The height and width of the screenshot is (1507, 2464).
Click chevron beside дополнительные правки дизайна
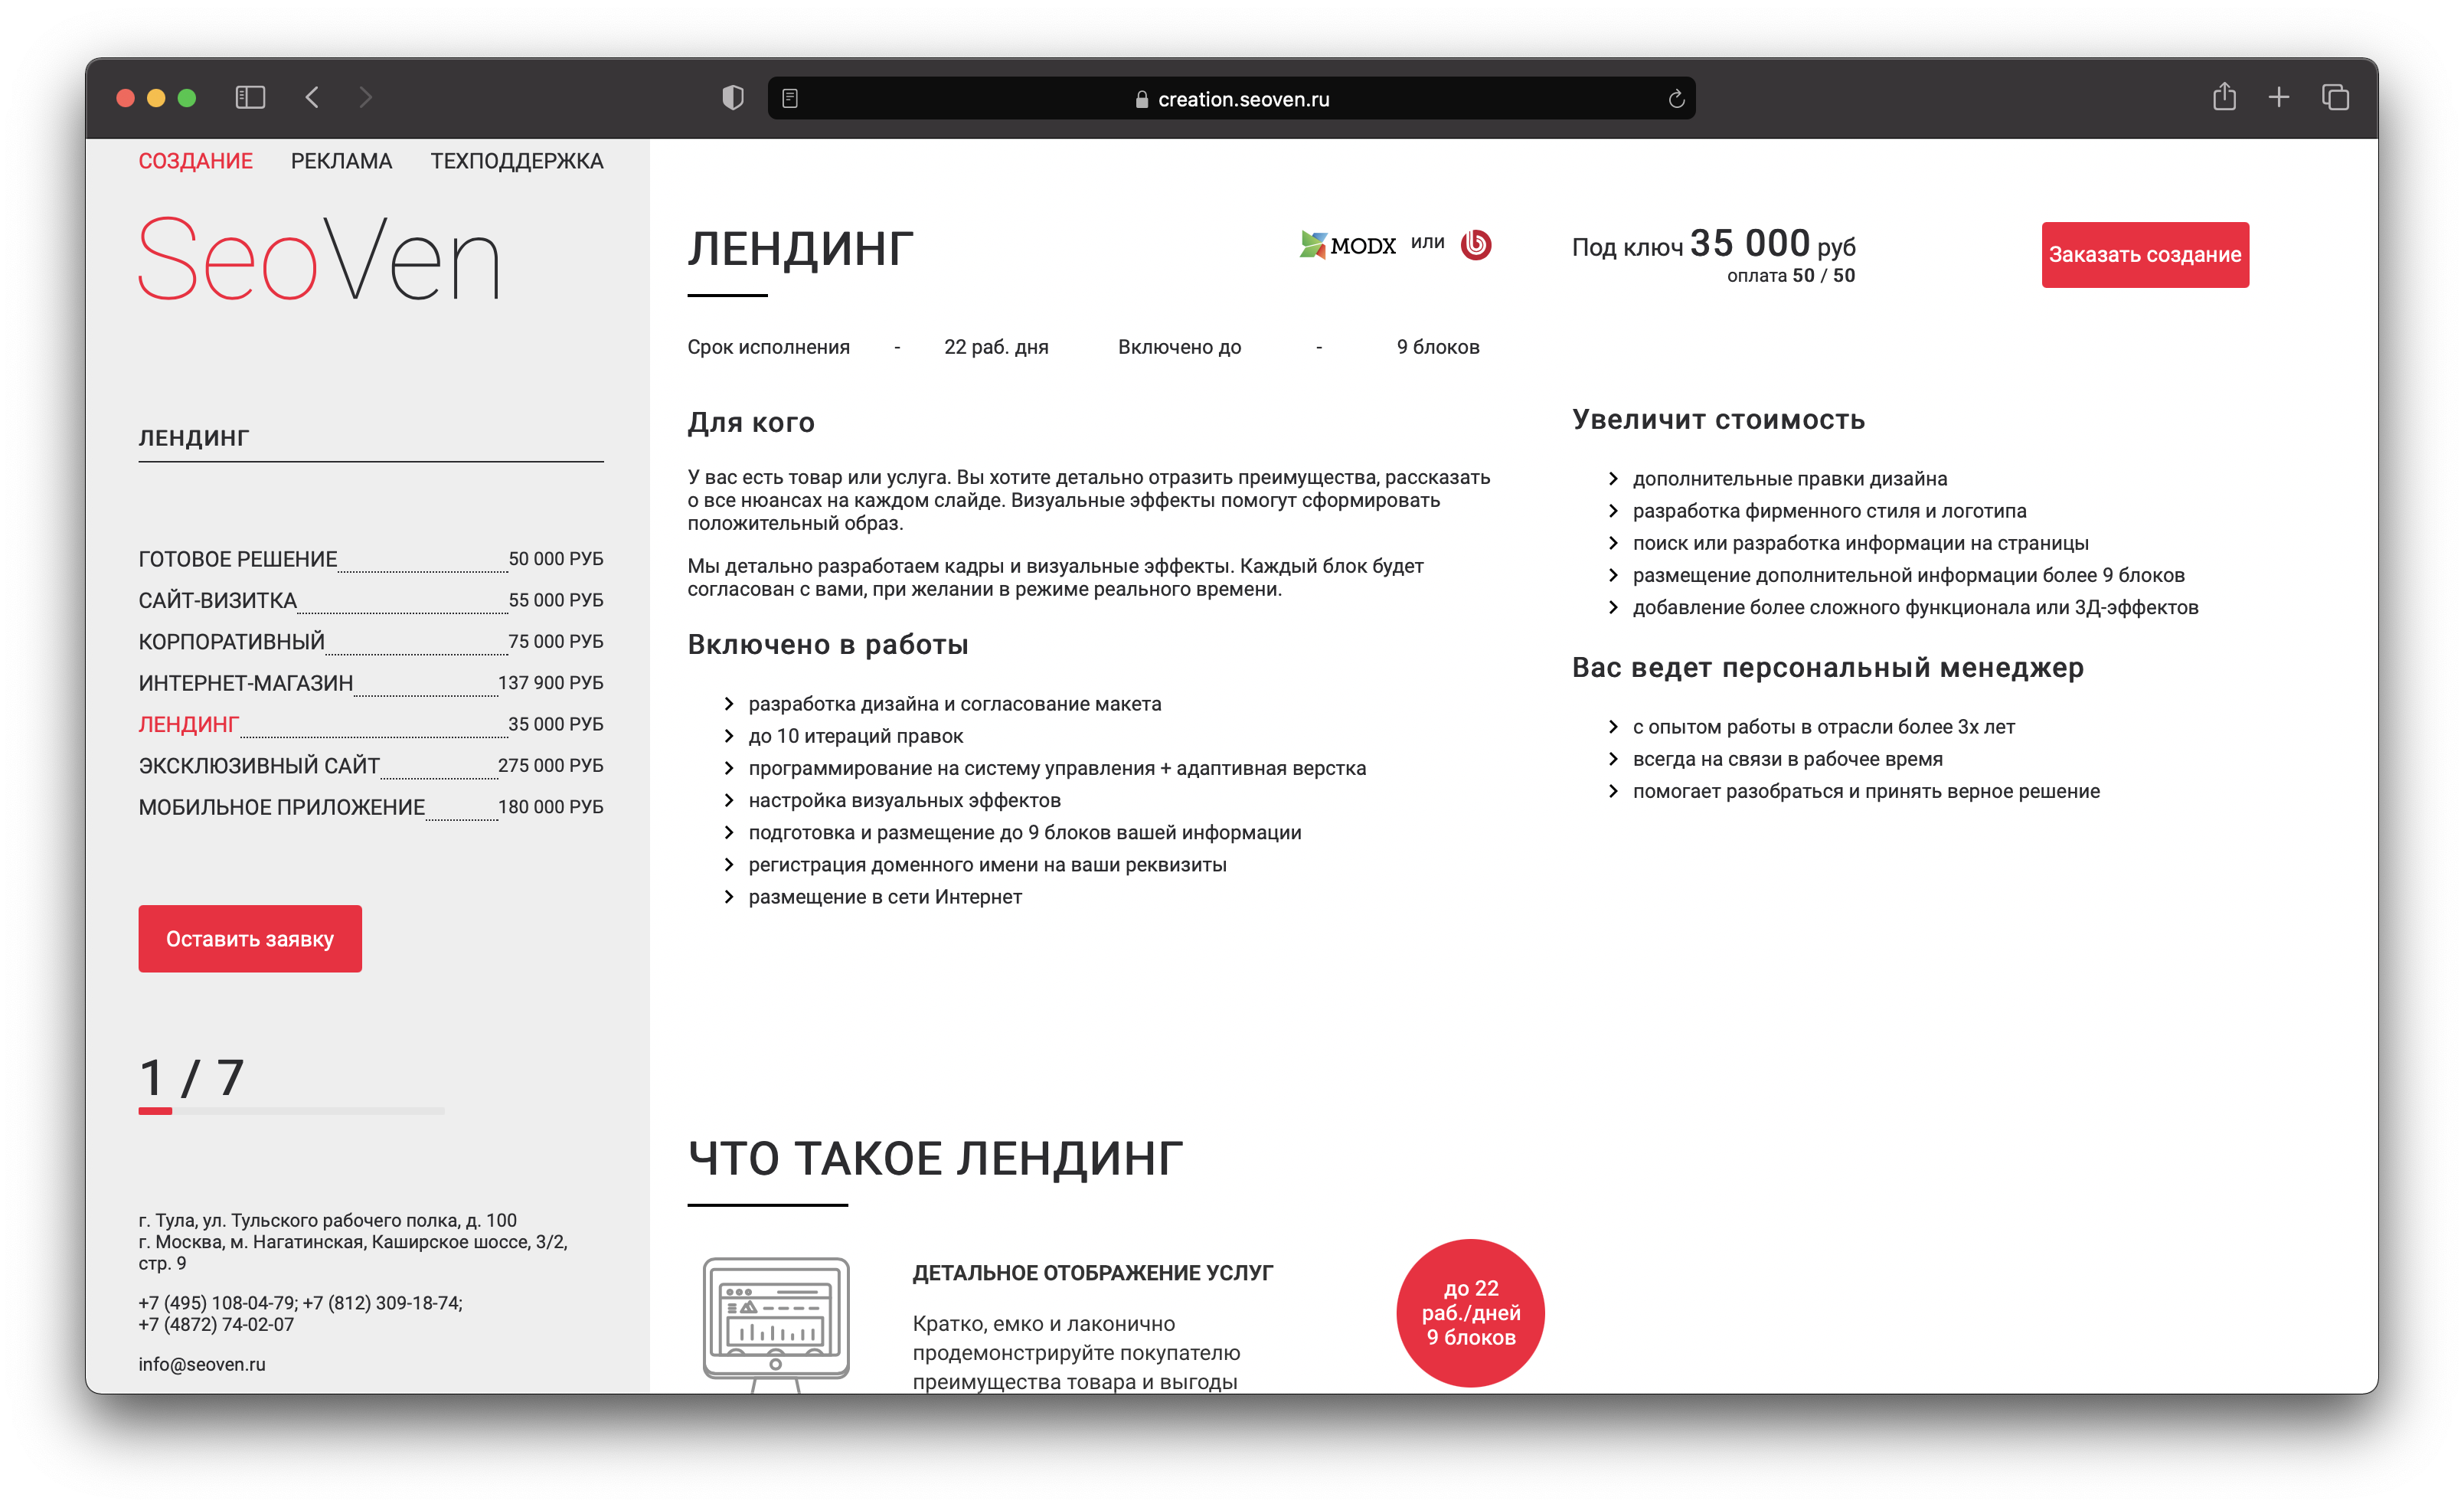click(x=1613, y=479)
